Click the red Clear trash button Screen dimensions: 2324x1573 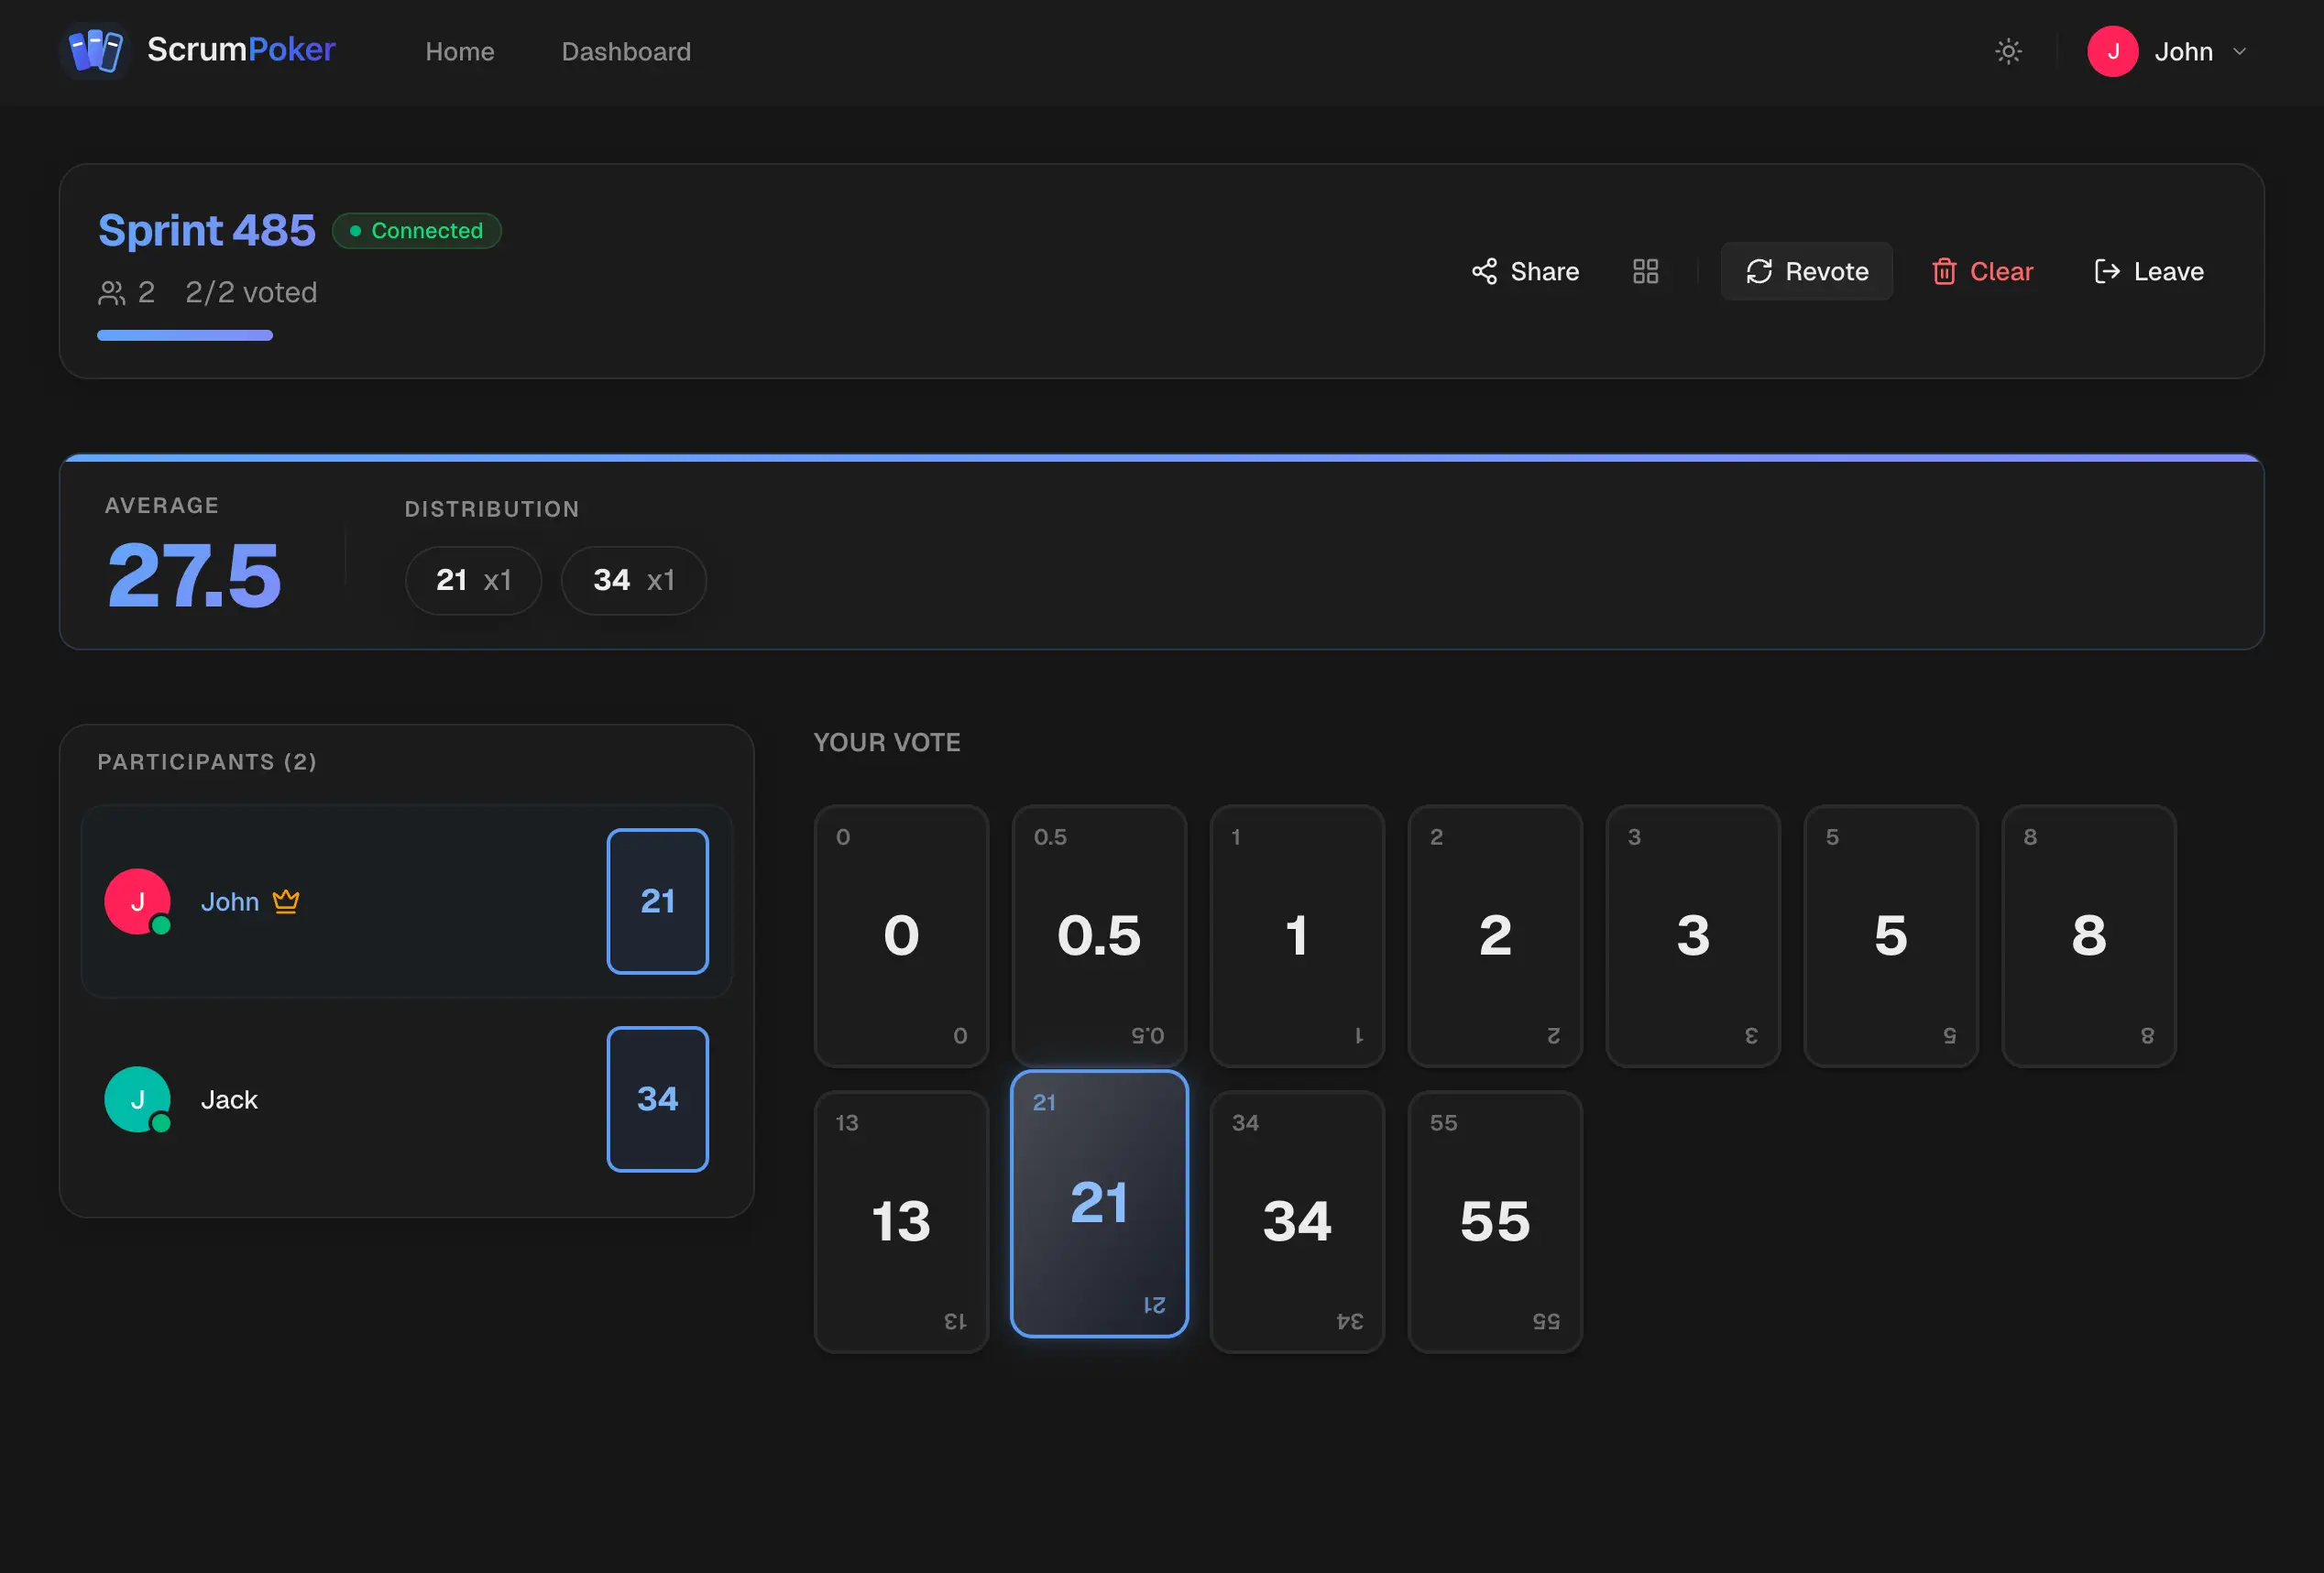point(1982,271)
